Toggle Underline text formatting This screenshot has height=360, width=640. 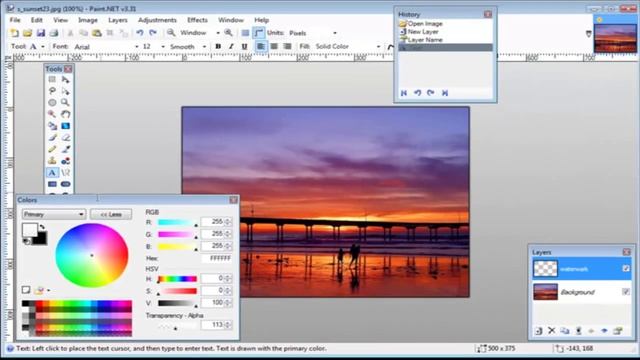coord(244,47)
